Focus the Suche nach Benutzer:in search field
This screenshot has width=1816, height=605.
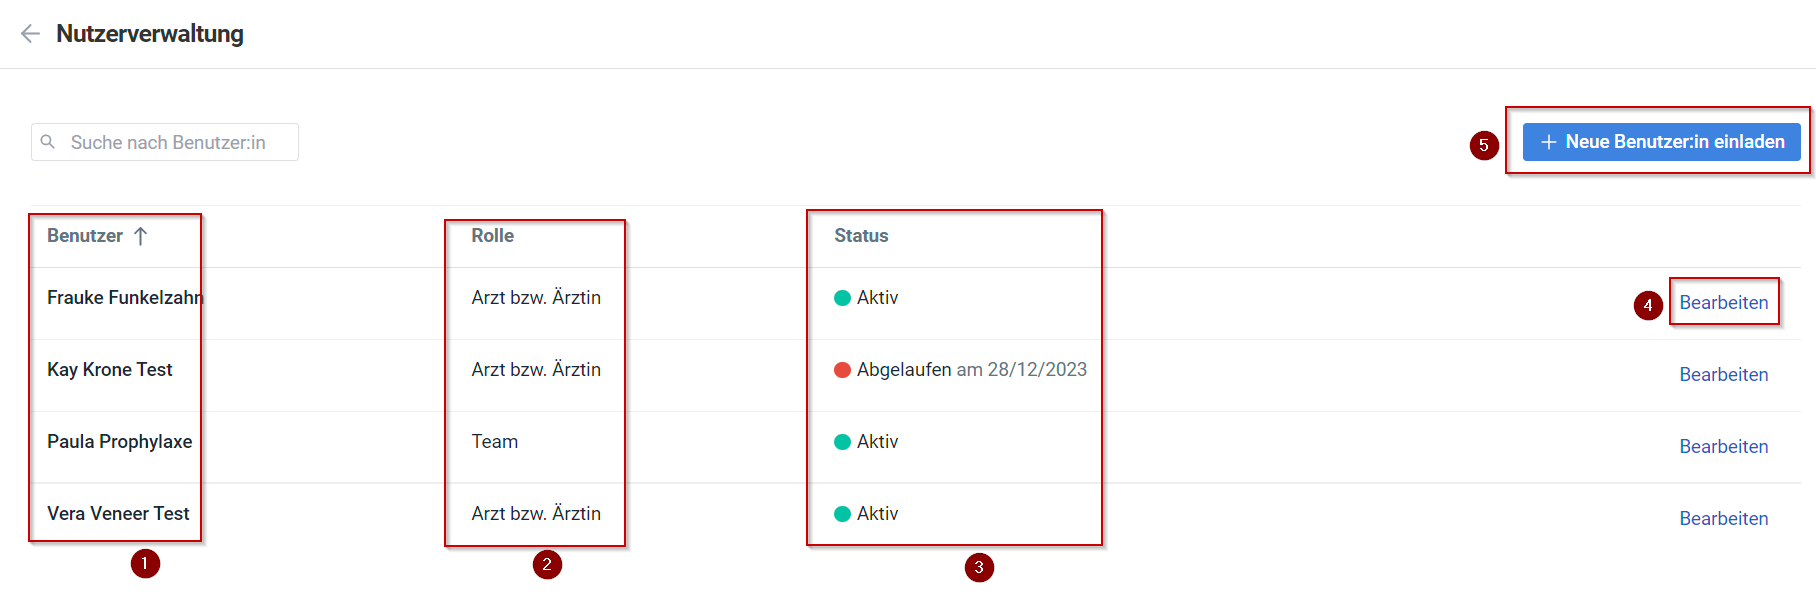[x=180, y=142]
